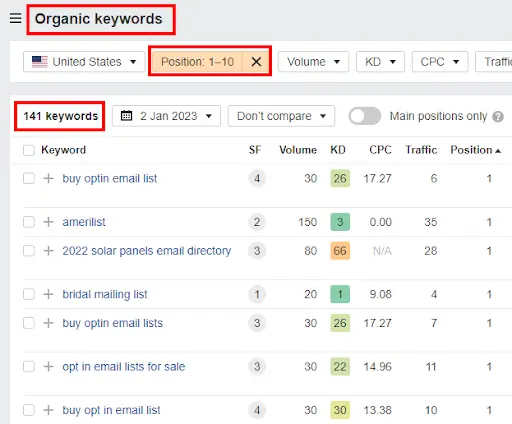The height and width of the screenshot is (424, 512).
Task: Tick the checkbox for amerilist row
Action: (29, 222)
